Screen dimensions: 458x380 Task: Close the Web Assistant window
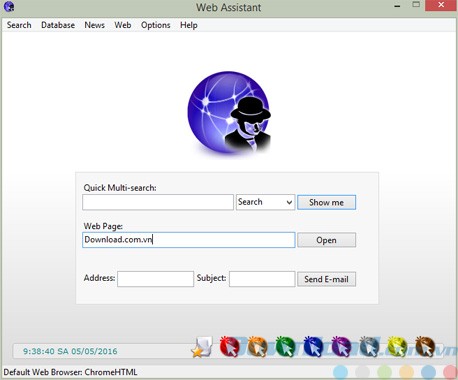click(441, 5)
